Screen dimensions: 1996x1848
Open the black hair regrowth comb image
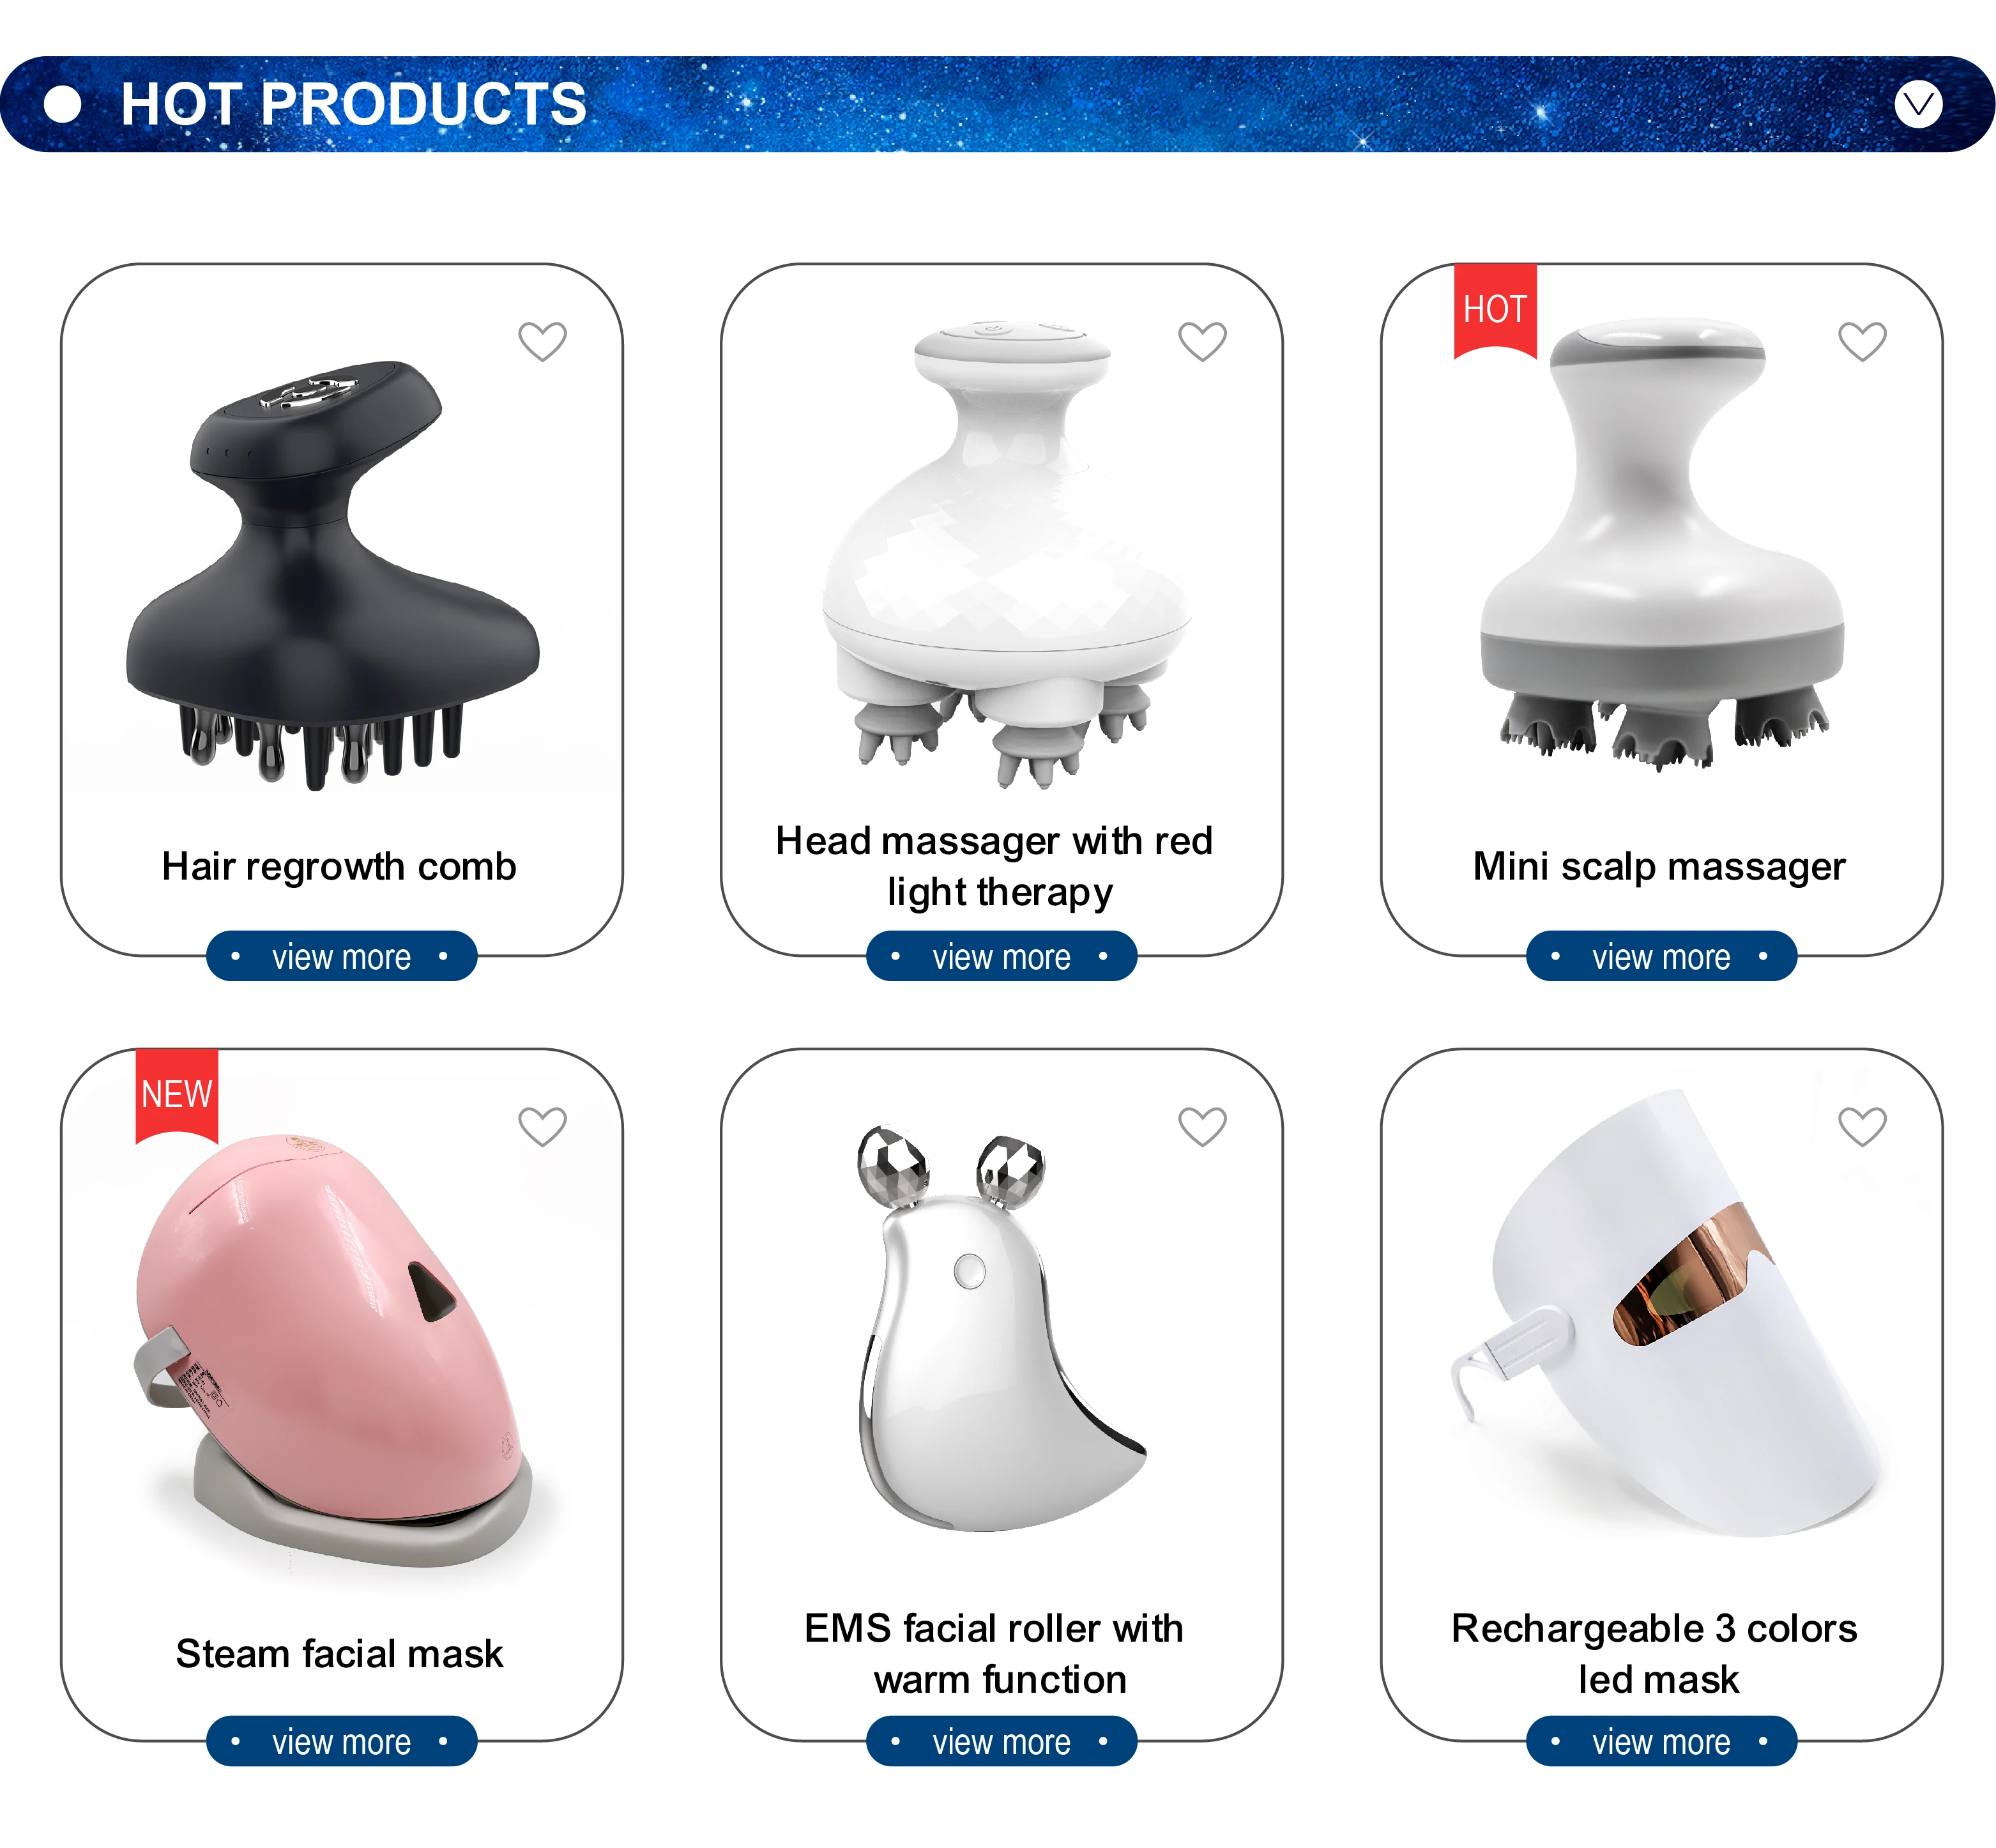pyautogui.click(x=333, y=575)
